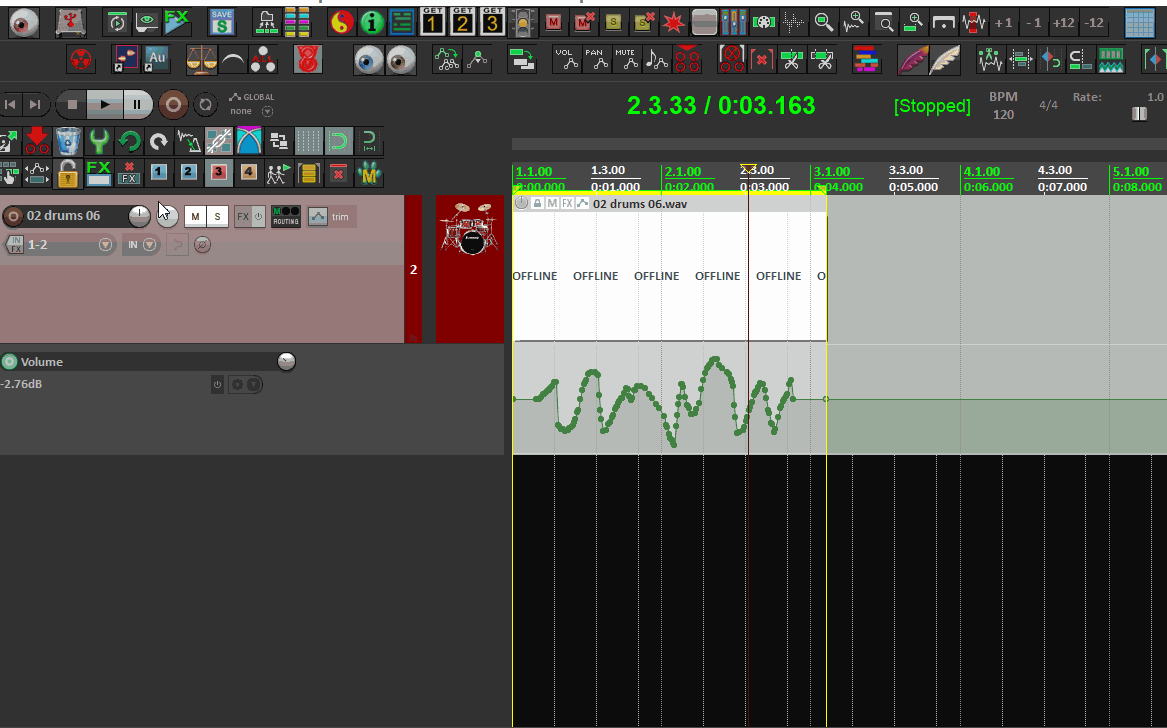
Task: Toggle mute M on 02 drums 06 track
Action: pos(195,217)
